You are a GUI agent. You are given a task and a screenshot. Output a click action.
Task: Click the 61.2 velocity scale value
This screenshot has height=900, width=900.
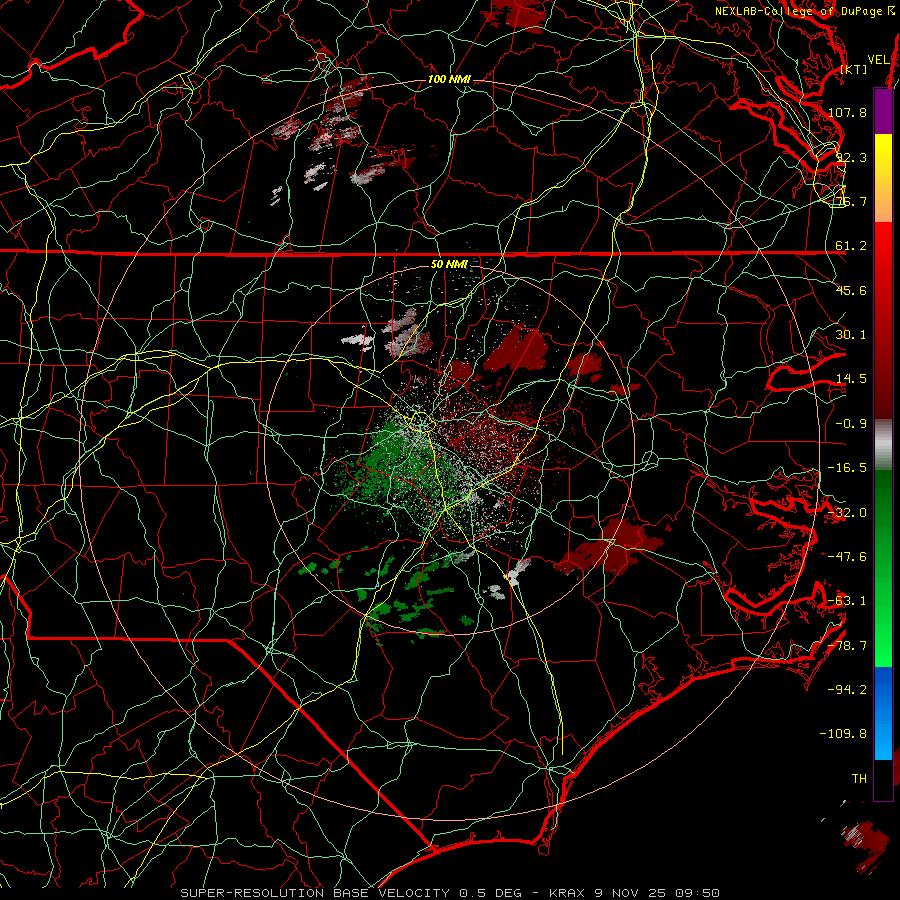click(x=851, y=246)
